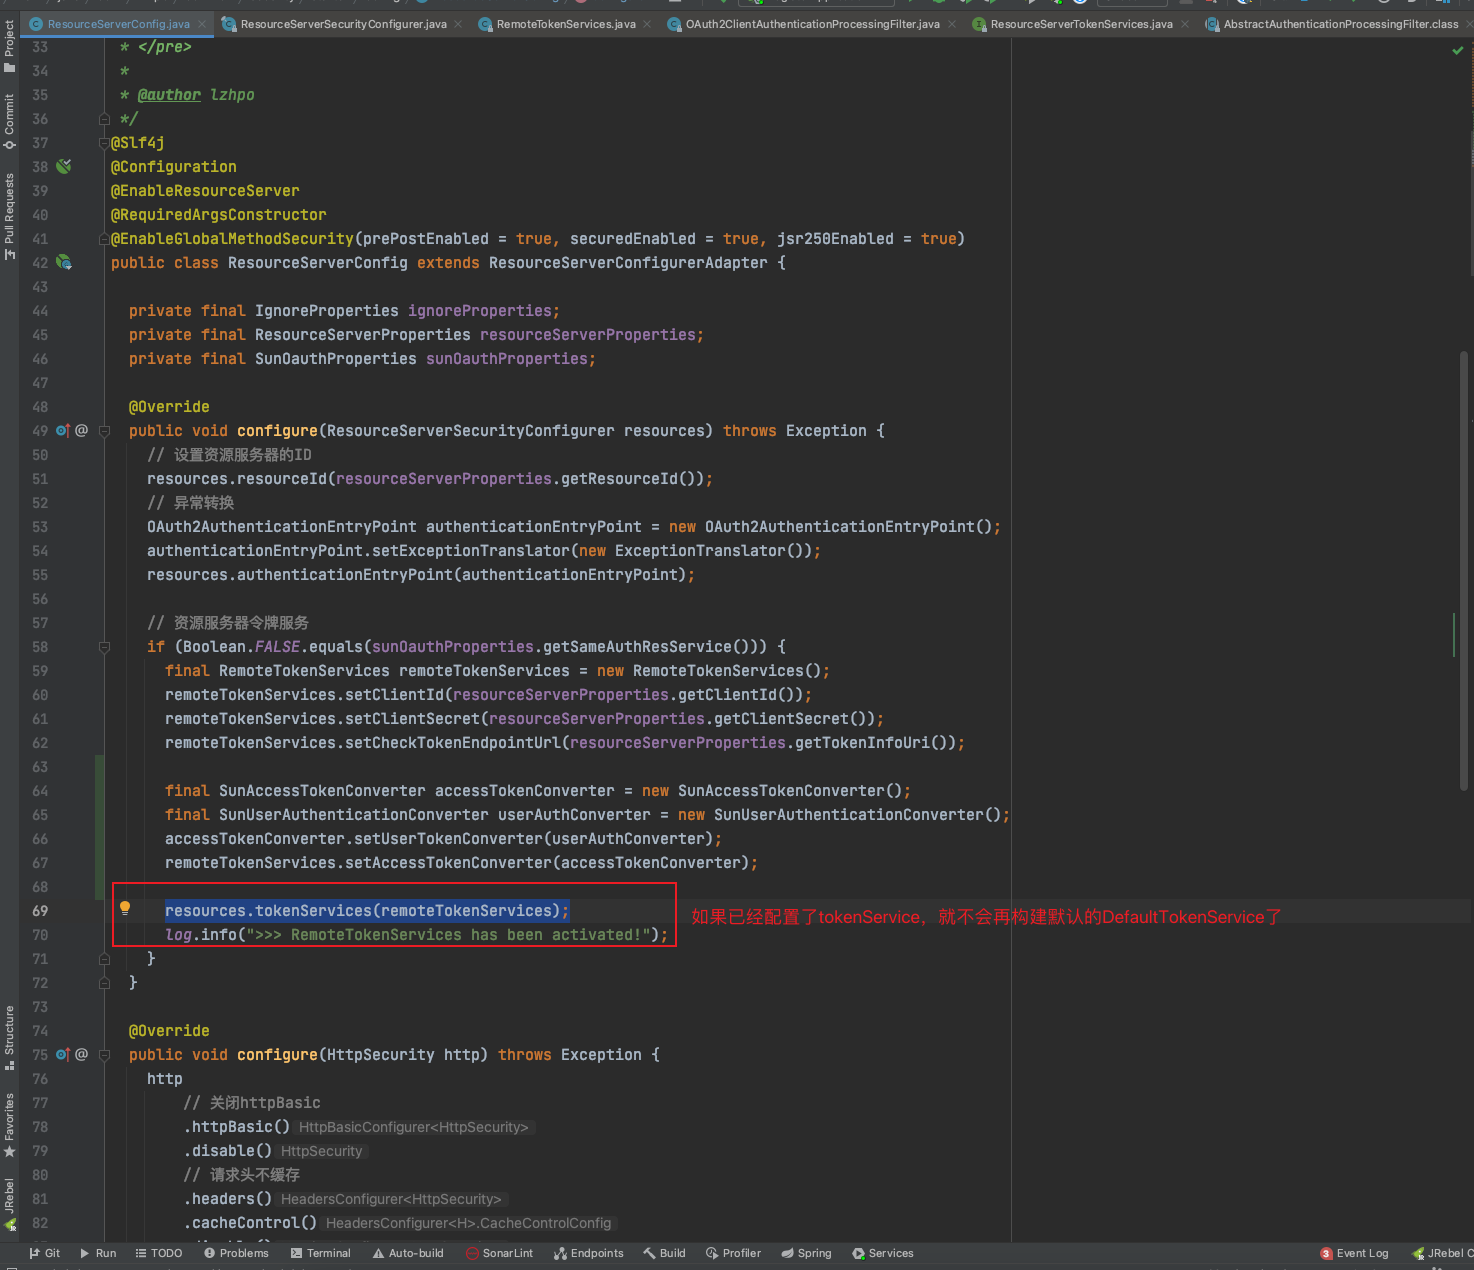Click the overriding method gutter icon on line 49
Viewport: 1474px width, 1270px height.
pos(62,430)
